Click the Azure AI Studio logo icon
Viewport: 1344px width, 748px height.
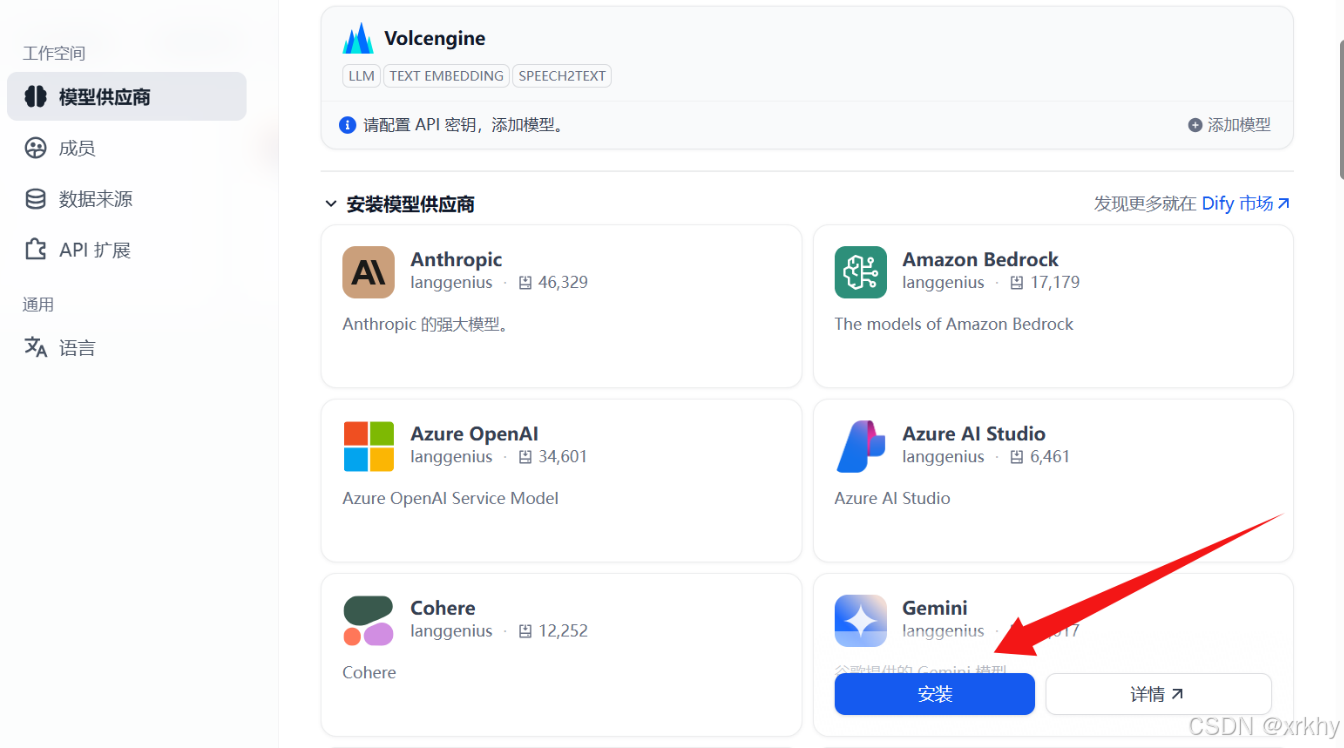860,446
